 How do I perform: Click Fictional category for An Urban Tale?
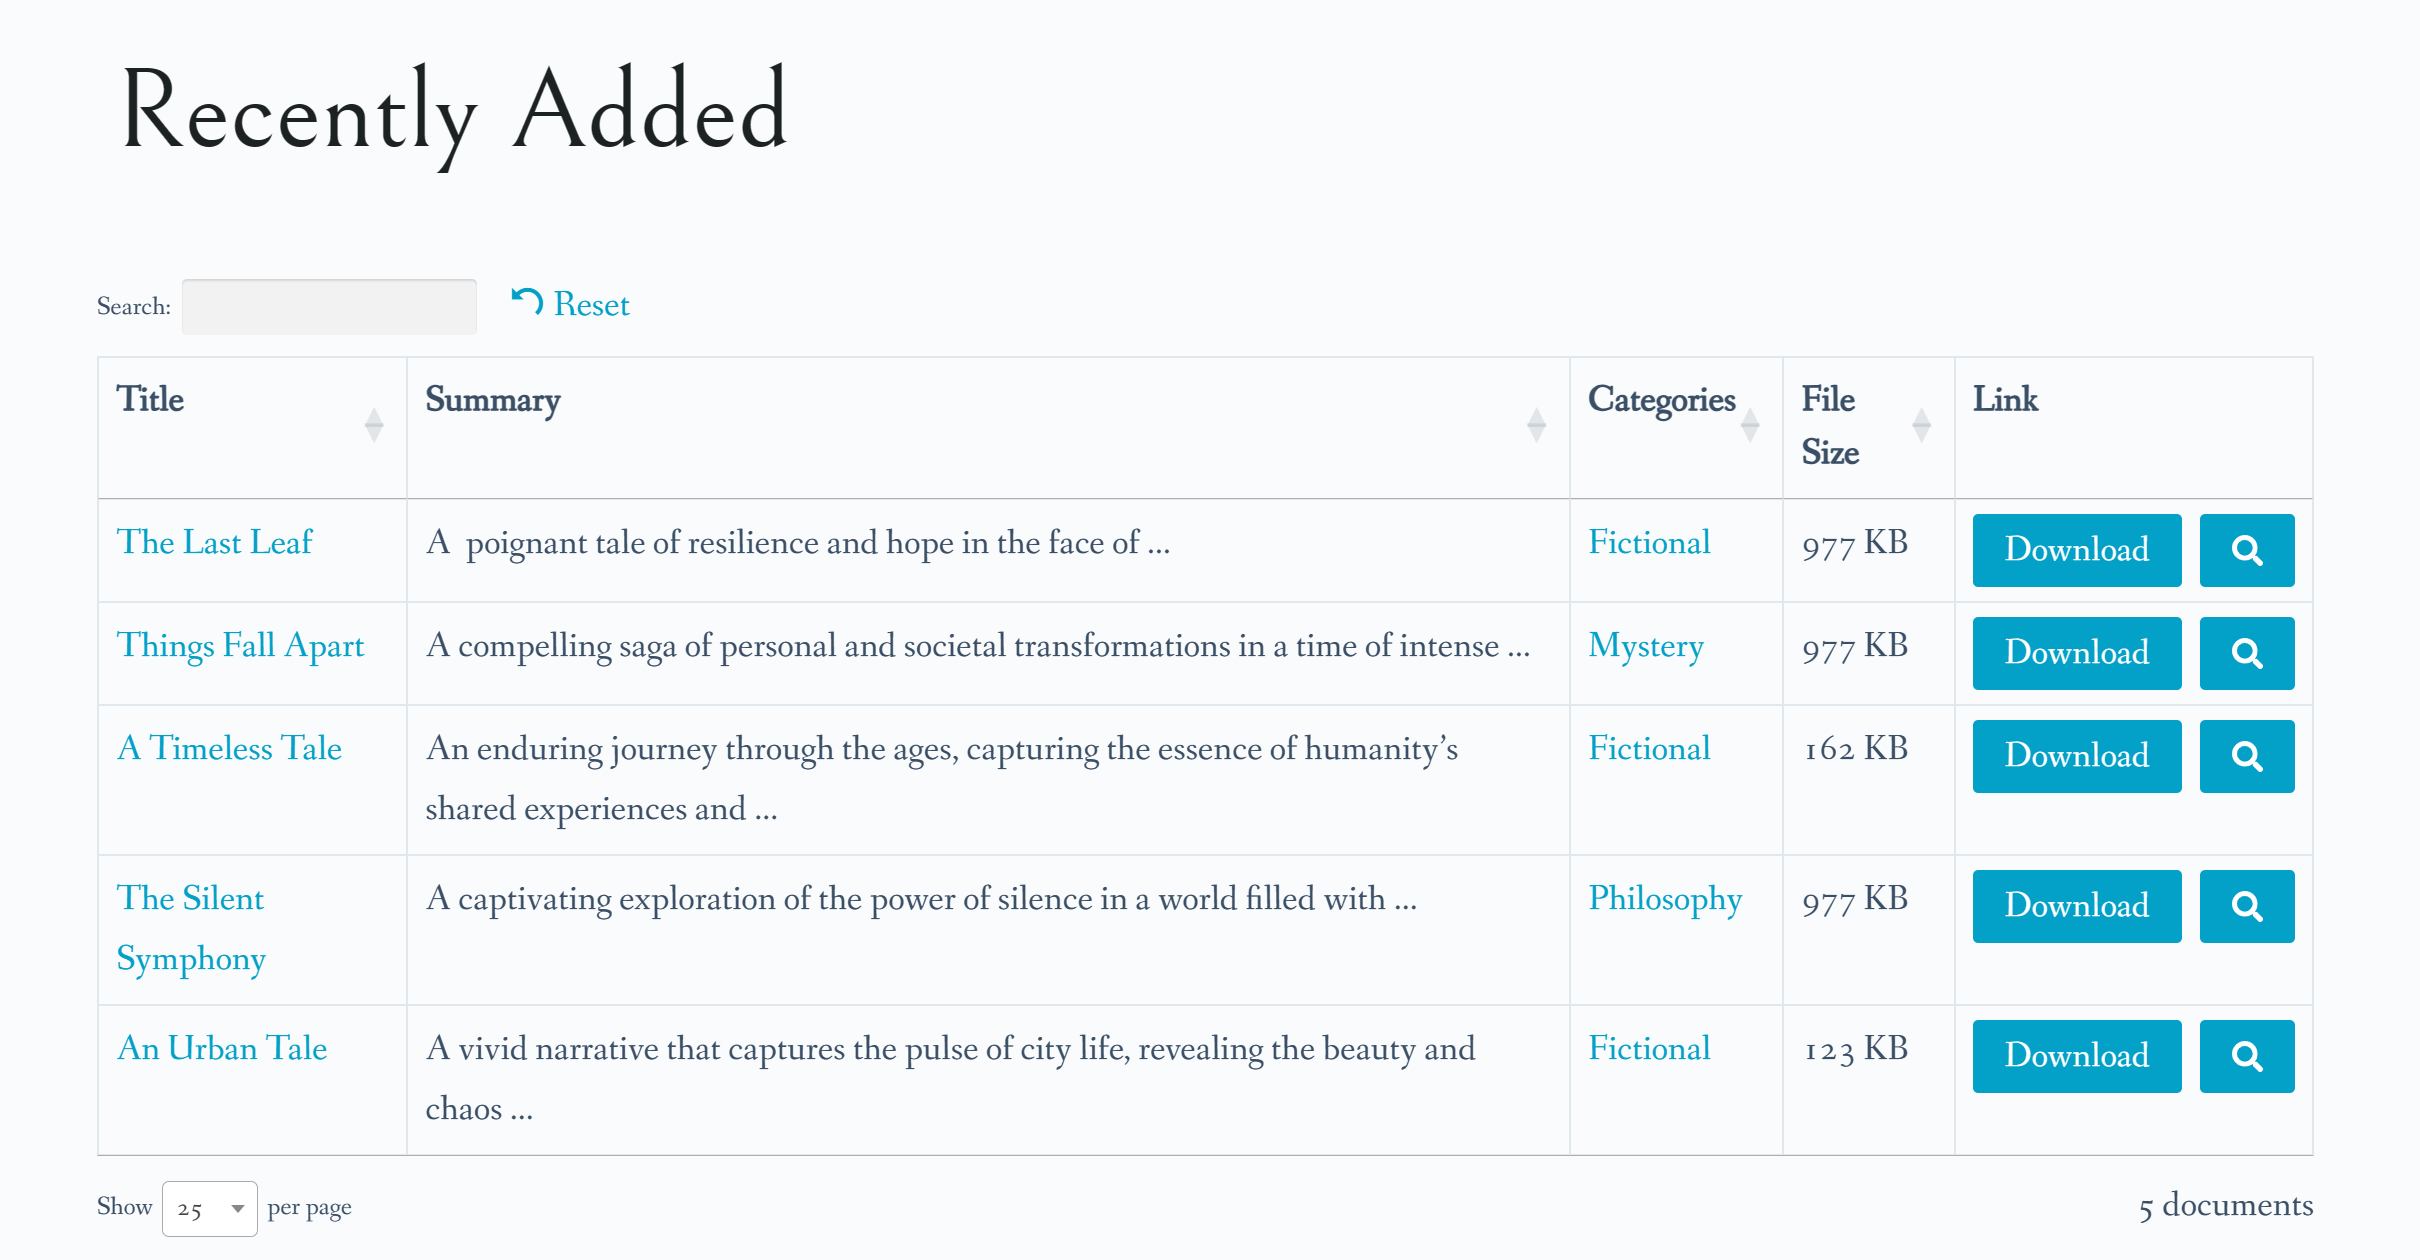1648,1049
